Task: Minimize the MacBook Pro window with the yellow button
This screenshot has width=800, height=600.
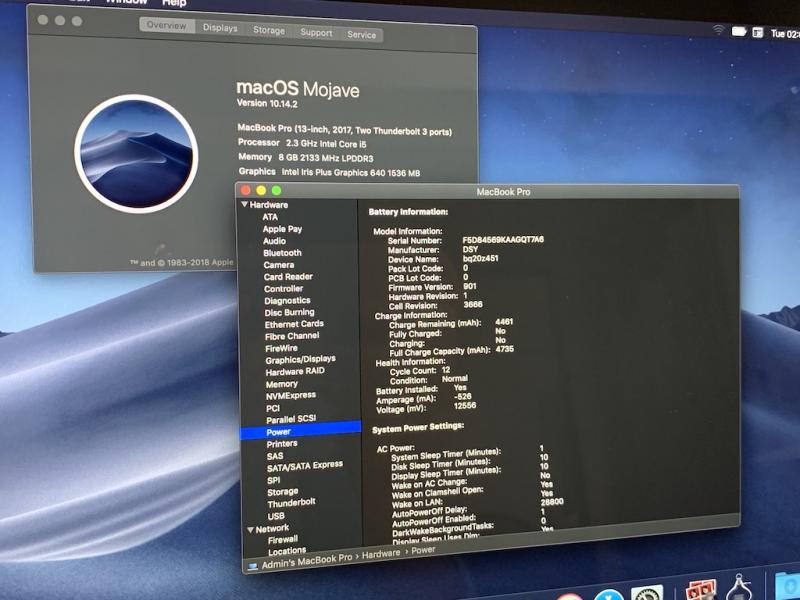Action: 261,190
